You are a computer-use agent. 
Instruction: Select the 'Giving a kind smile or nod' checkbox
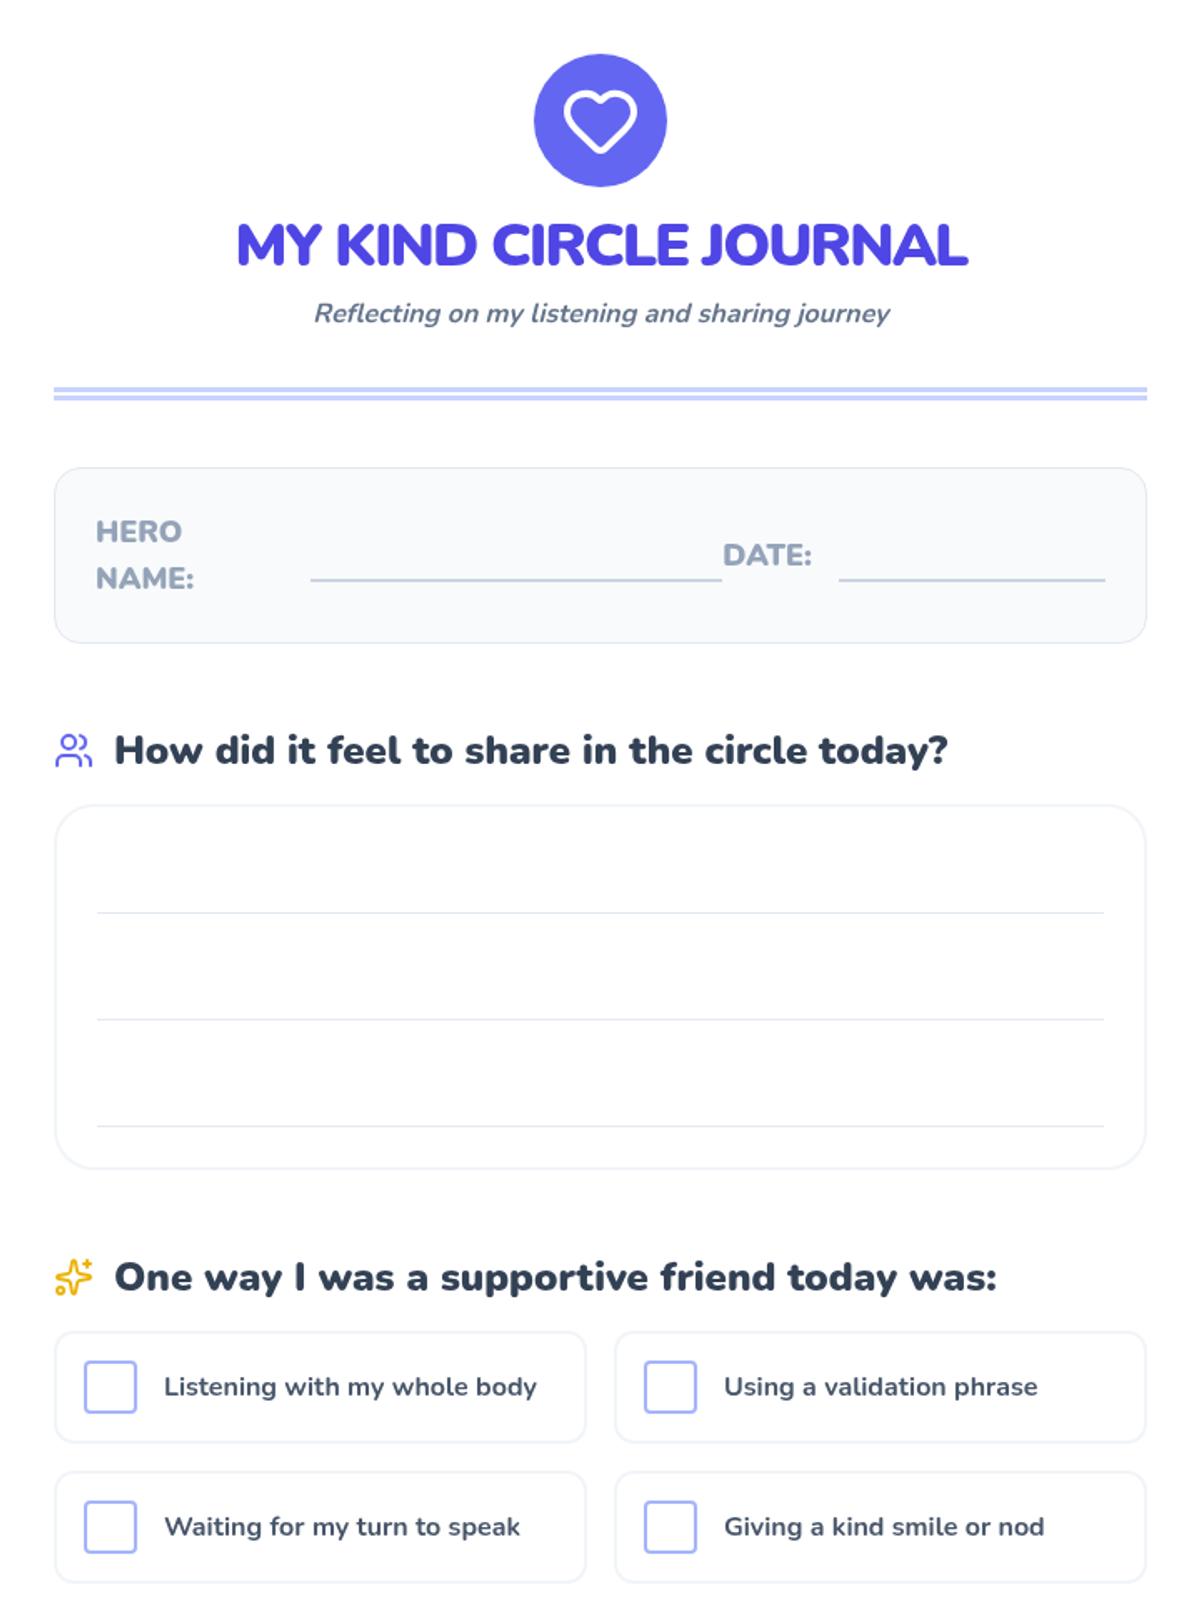click(x=670, y=1527)
